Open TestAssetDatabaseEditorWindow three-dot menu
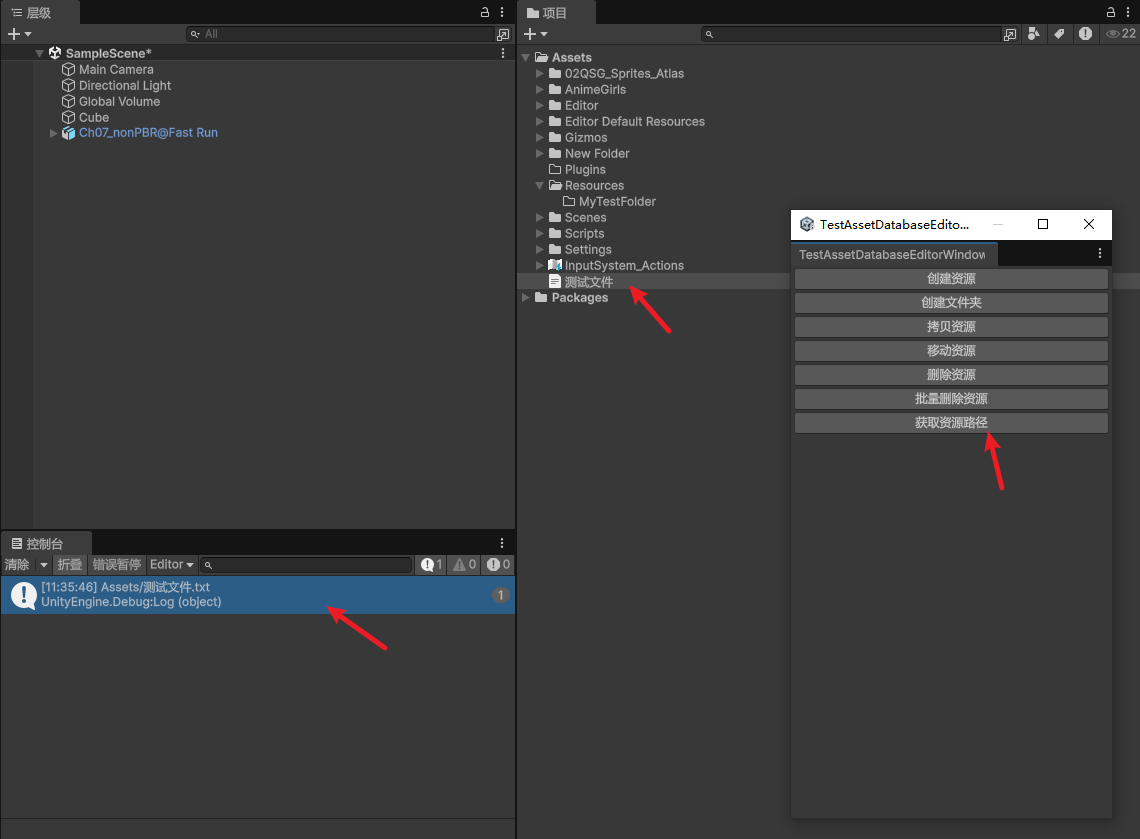Viewport: 1140px width, 839px height. pyautogui.click(x=1099, y=253)
